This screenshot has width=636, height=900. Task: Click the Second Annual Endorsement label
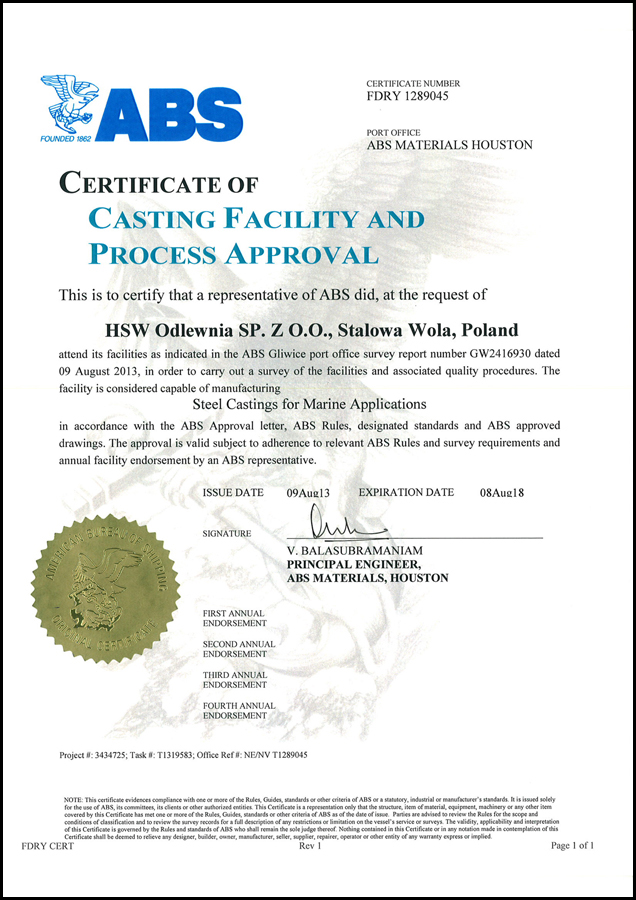(x=238, y=649)
